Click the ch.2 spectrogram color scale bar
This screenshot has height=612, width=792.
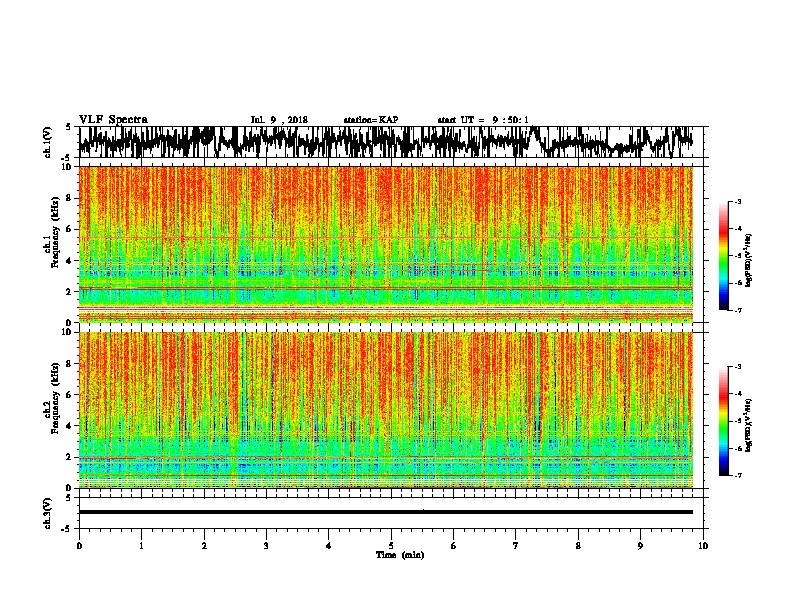pyautogui.click(x=724, y=421)
